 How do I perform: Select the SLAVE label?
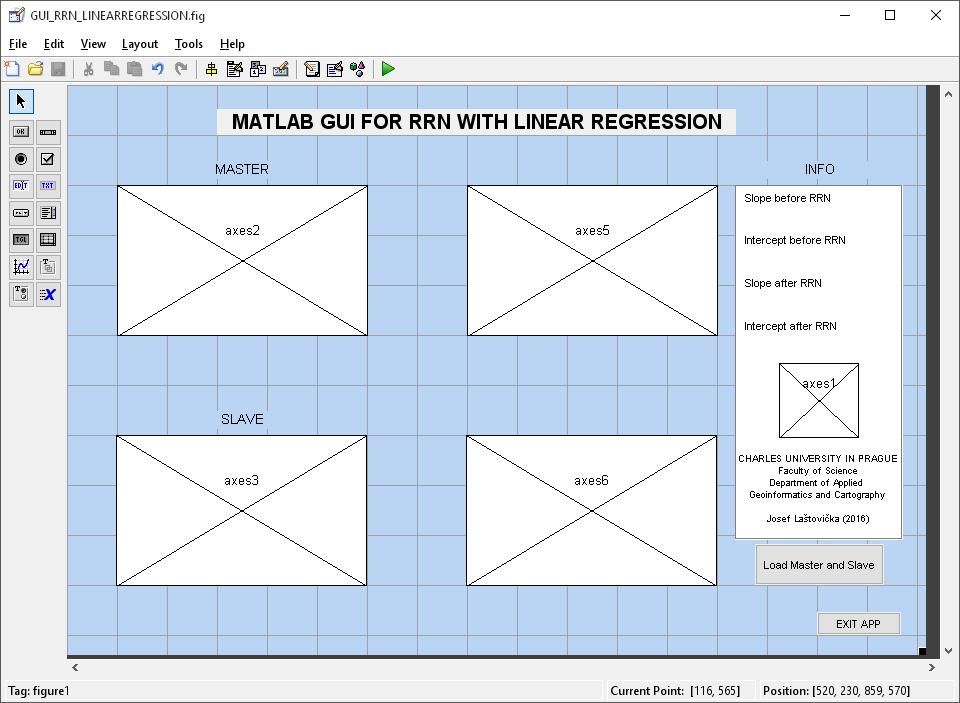(242, 419)
